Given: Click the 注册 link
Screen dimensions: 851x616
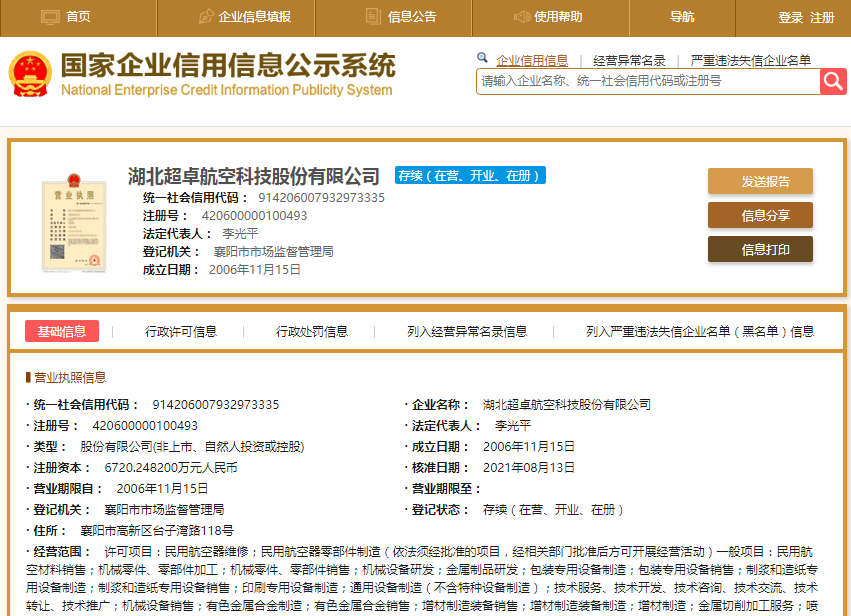Looking at the screenshot, I should (x=822, y=18).
